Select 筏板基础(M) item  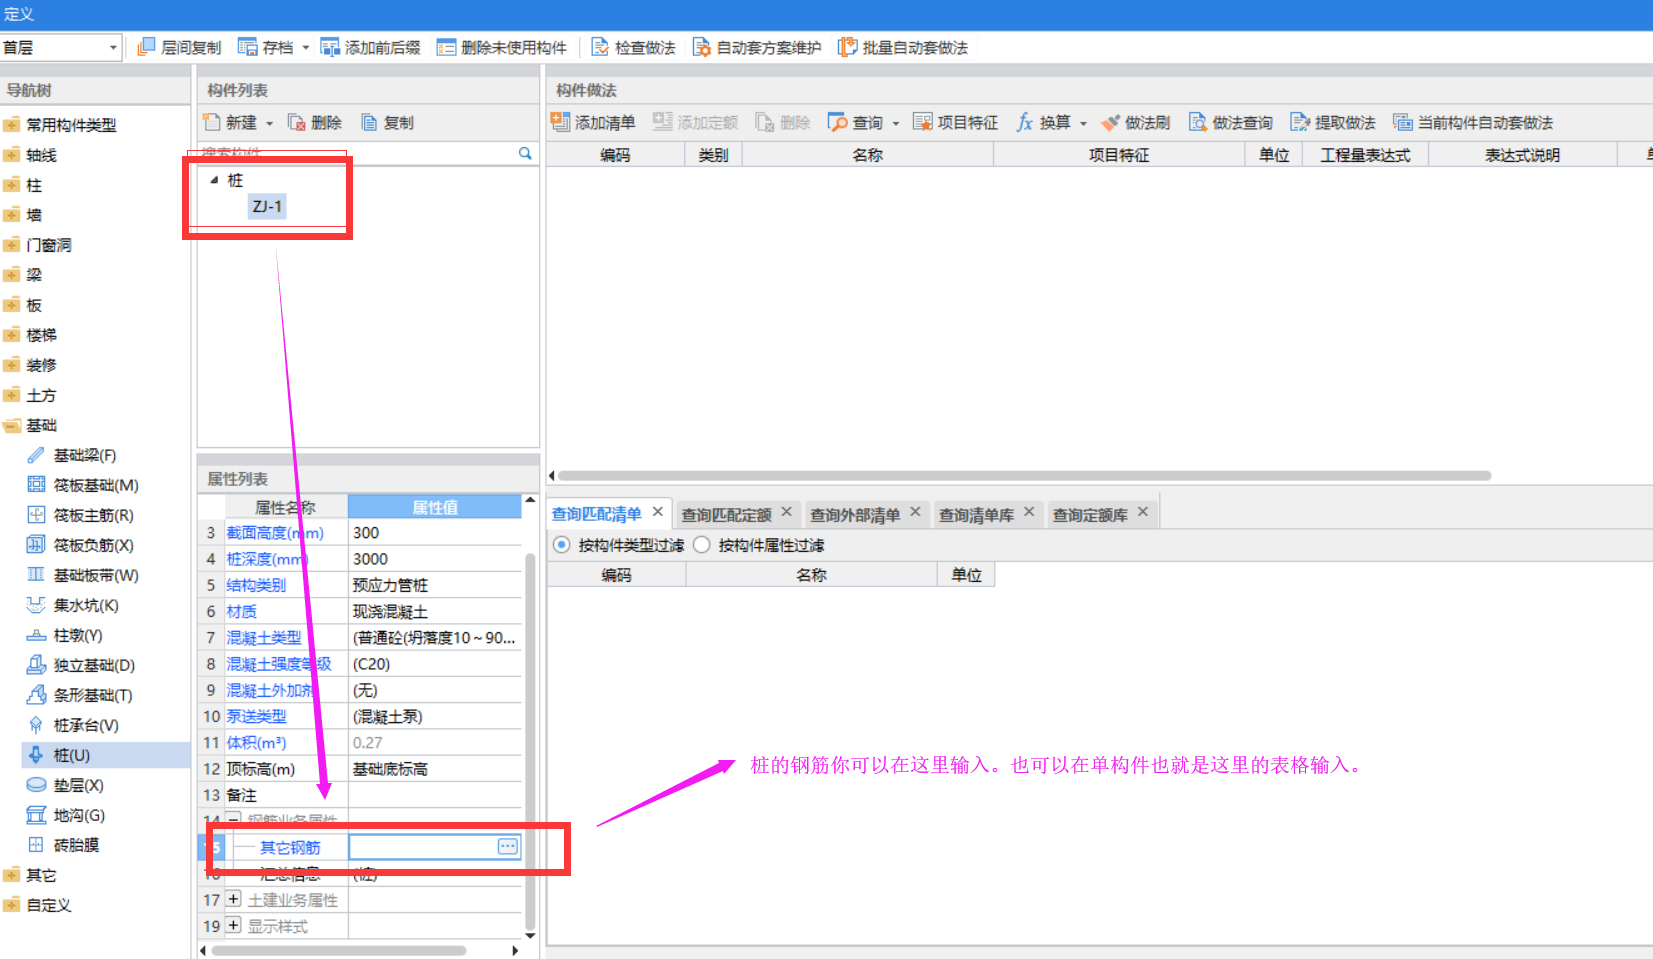(96, 485)
